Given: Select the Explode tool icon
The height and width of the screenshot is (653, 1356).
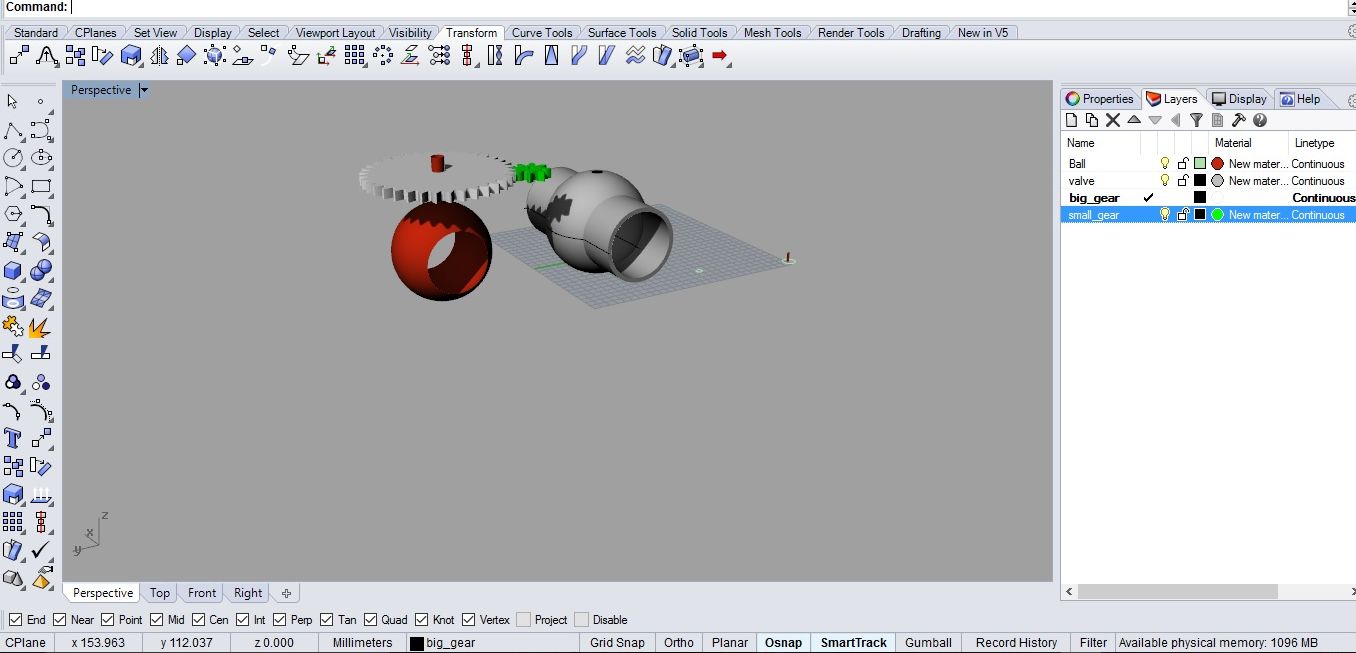Looking at the screenshot, I should (x=41, y=327).
